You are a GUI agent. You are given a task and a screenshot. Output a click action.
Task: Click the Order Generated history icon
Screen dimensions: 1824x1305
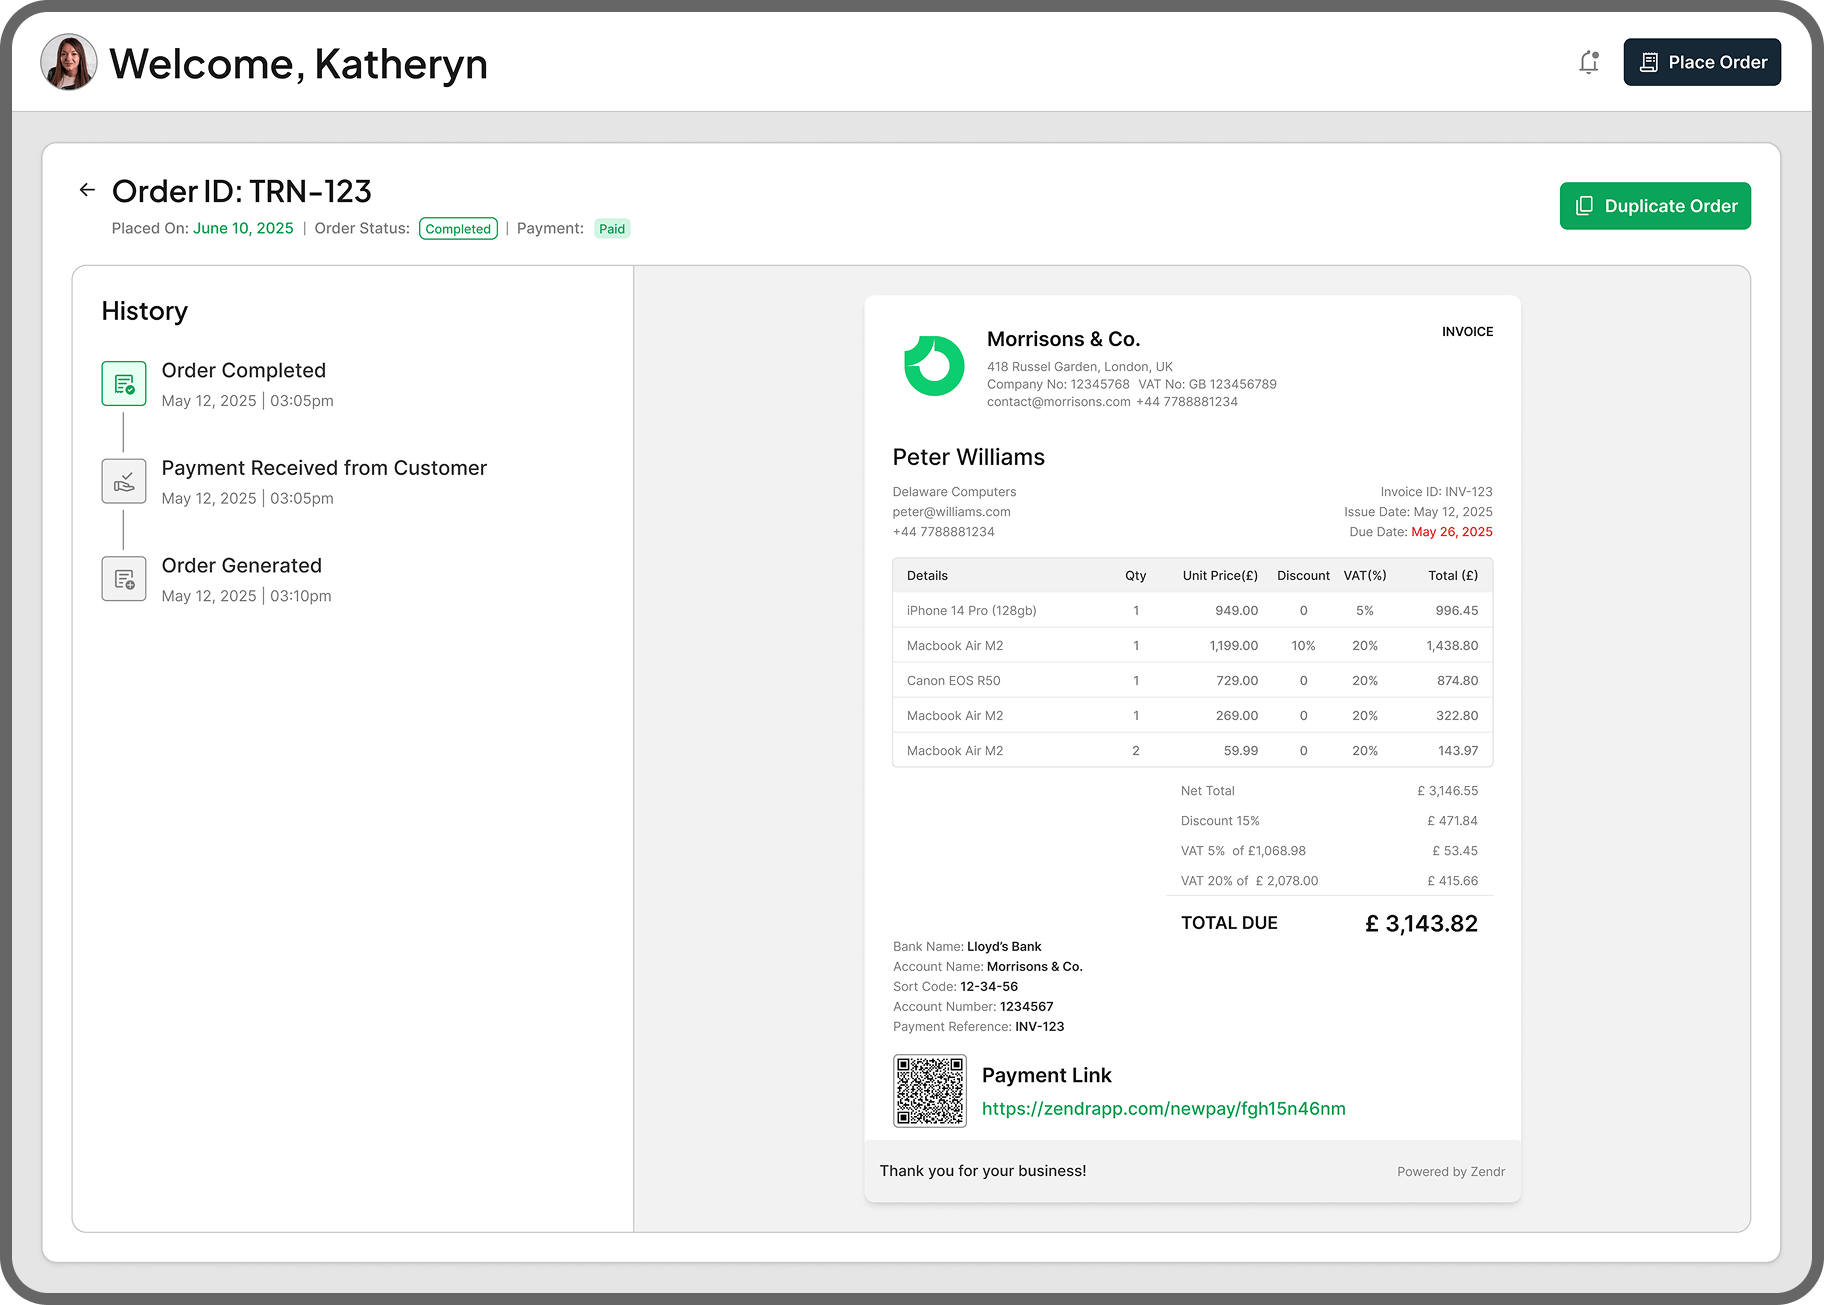click(123, 578)
